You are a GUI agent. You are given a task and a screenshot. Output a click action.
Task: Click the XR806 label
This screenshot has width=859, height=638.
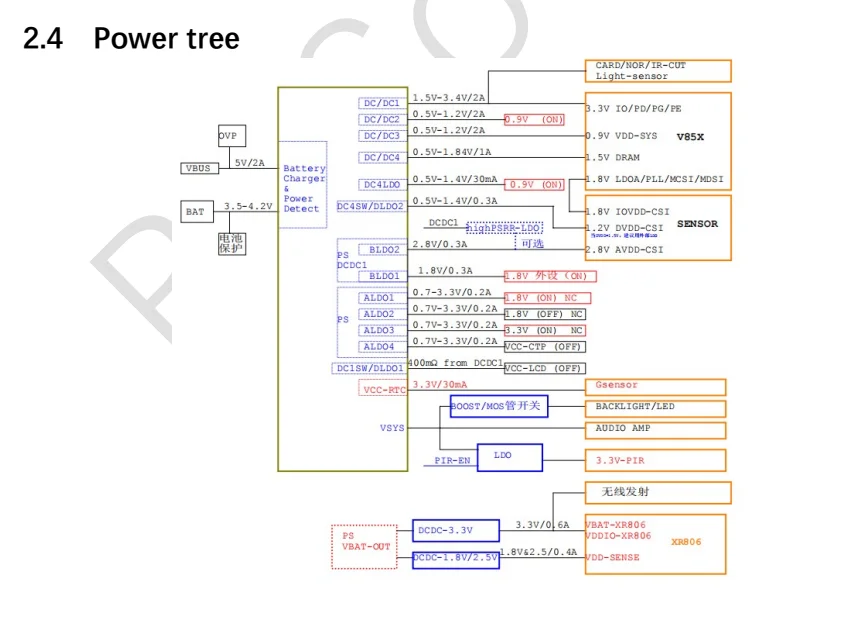(686, 542)
